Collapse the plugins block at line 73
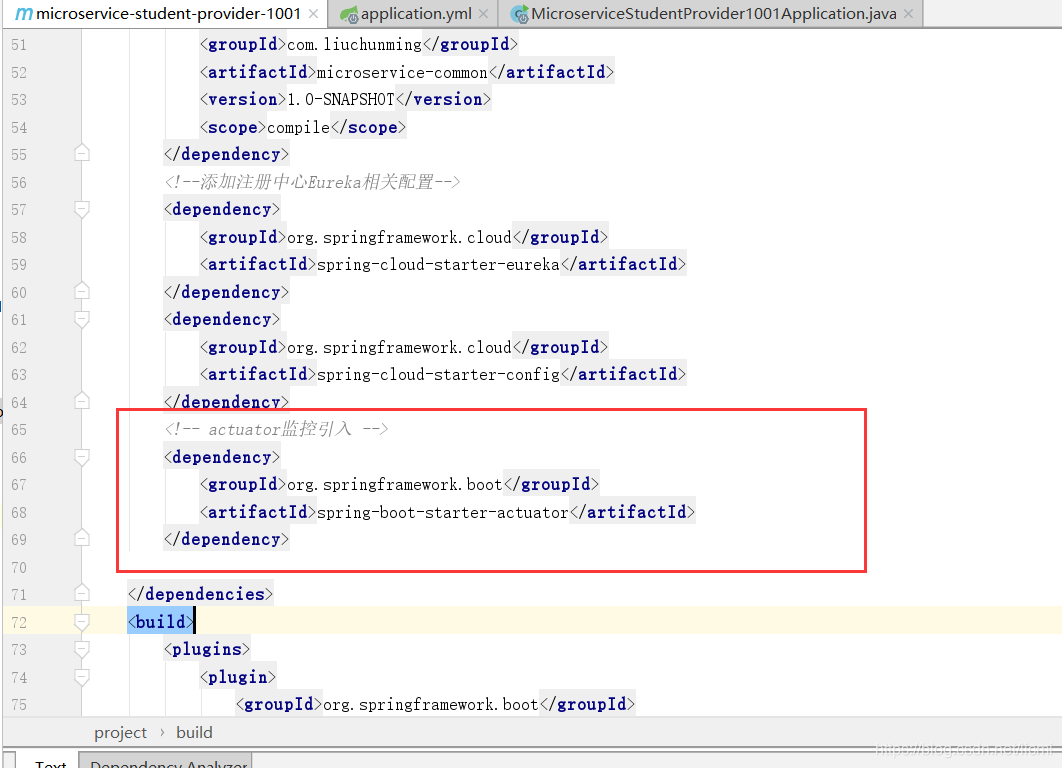This screenshot has height=768, width=1062. pos(81,649)
